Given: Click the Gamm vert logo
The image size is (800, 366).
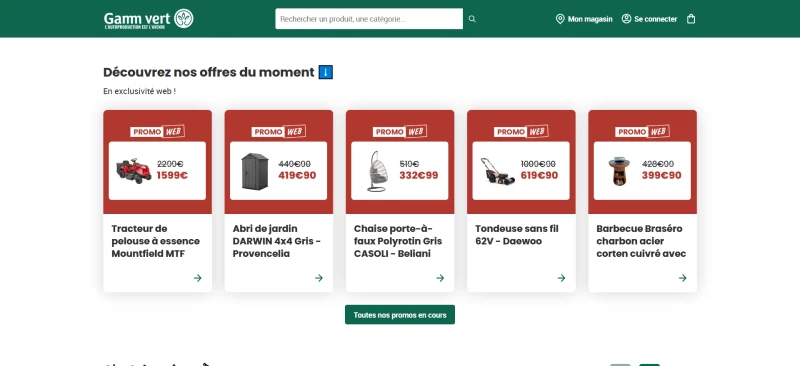Looking at the screenshot, I should 148,19.
